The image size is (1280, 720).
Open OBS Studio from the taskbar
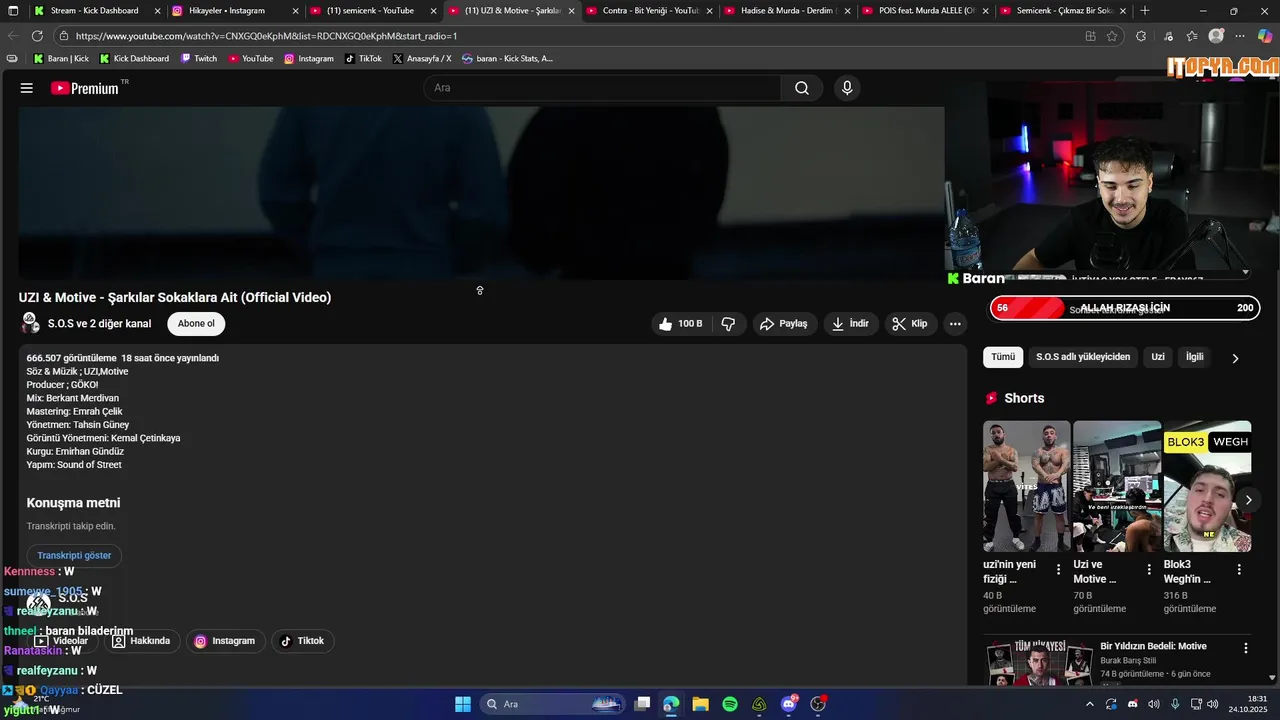point(818,704)
